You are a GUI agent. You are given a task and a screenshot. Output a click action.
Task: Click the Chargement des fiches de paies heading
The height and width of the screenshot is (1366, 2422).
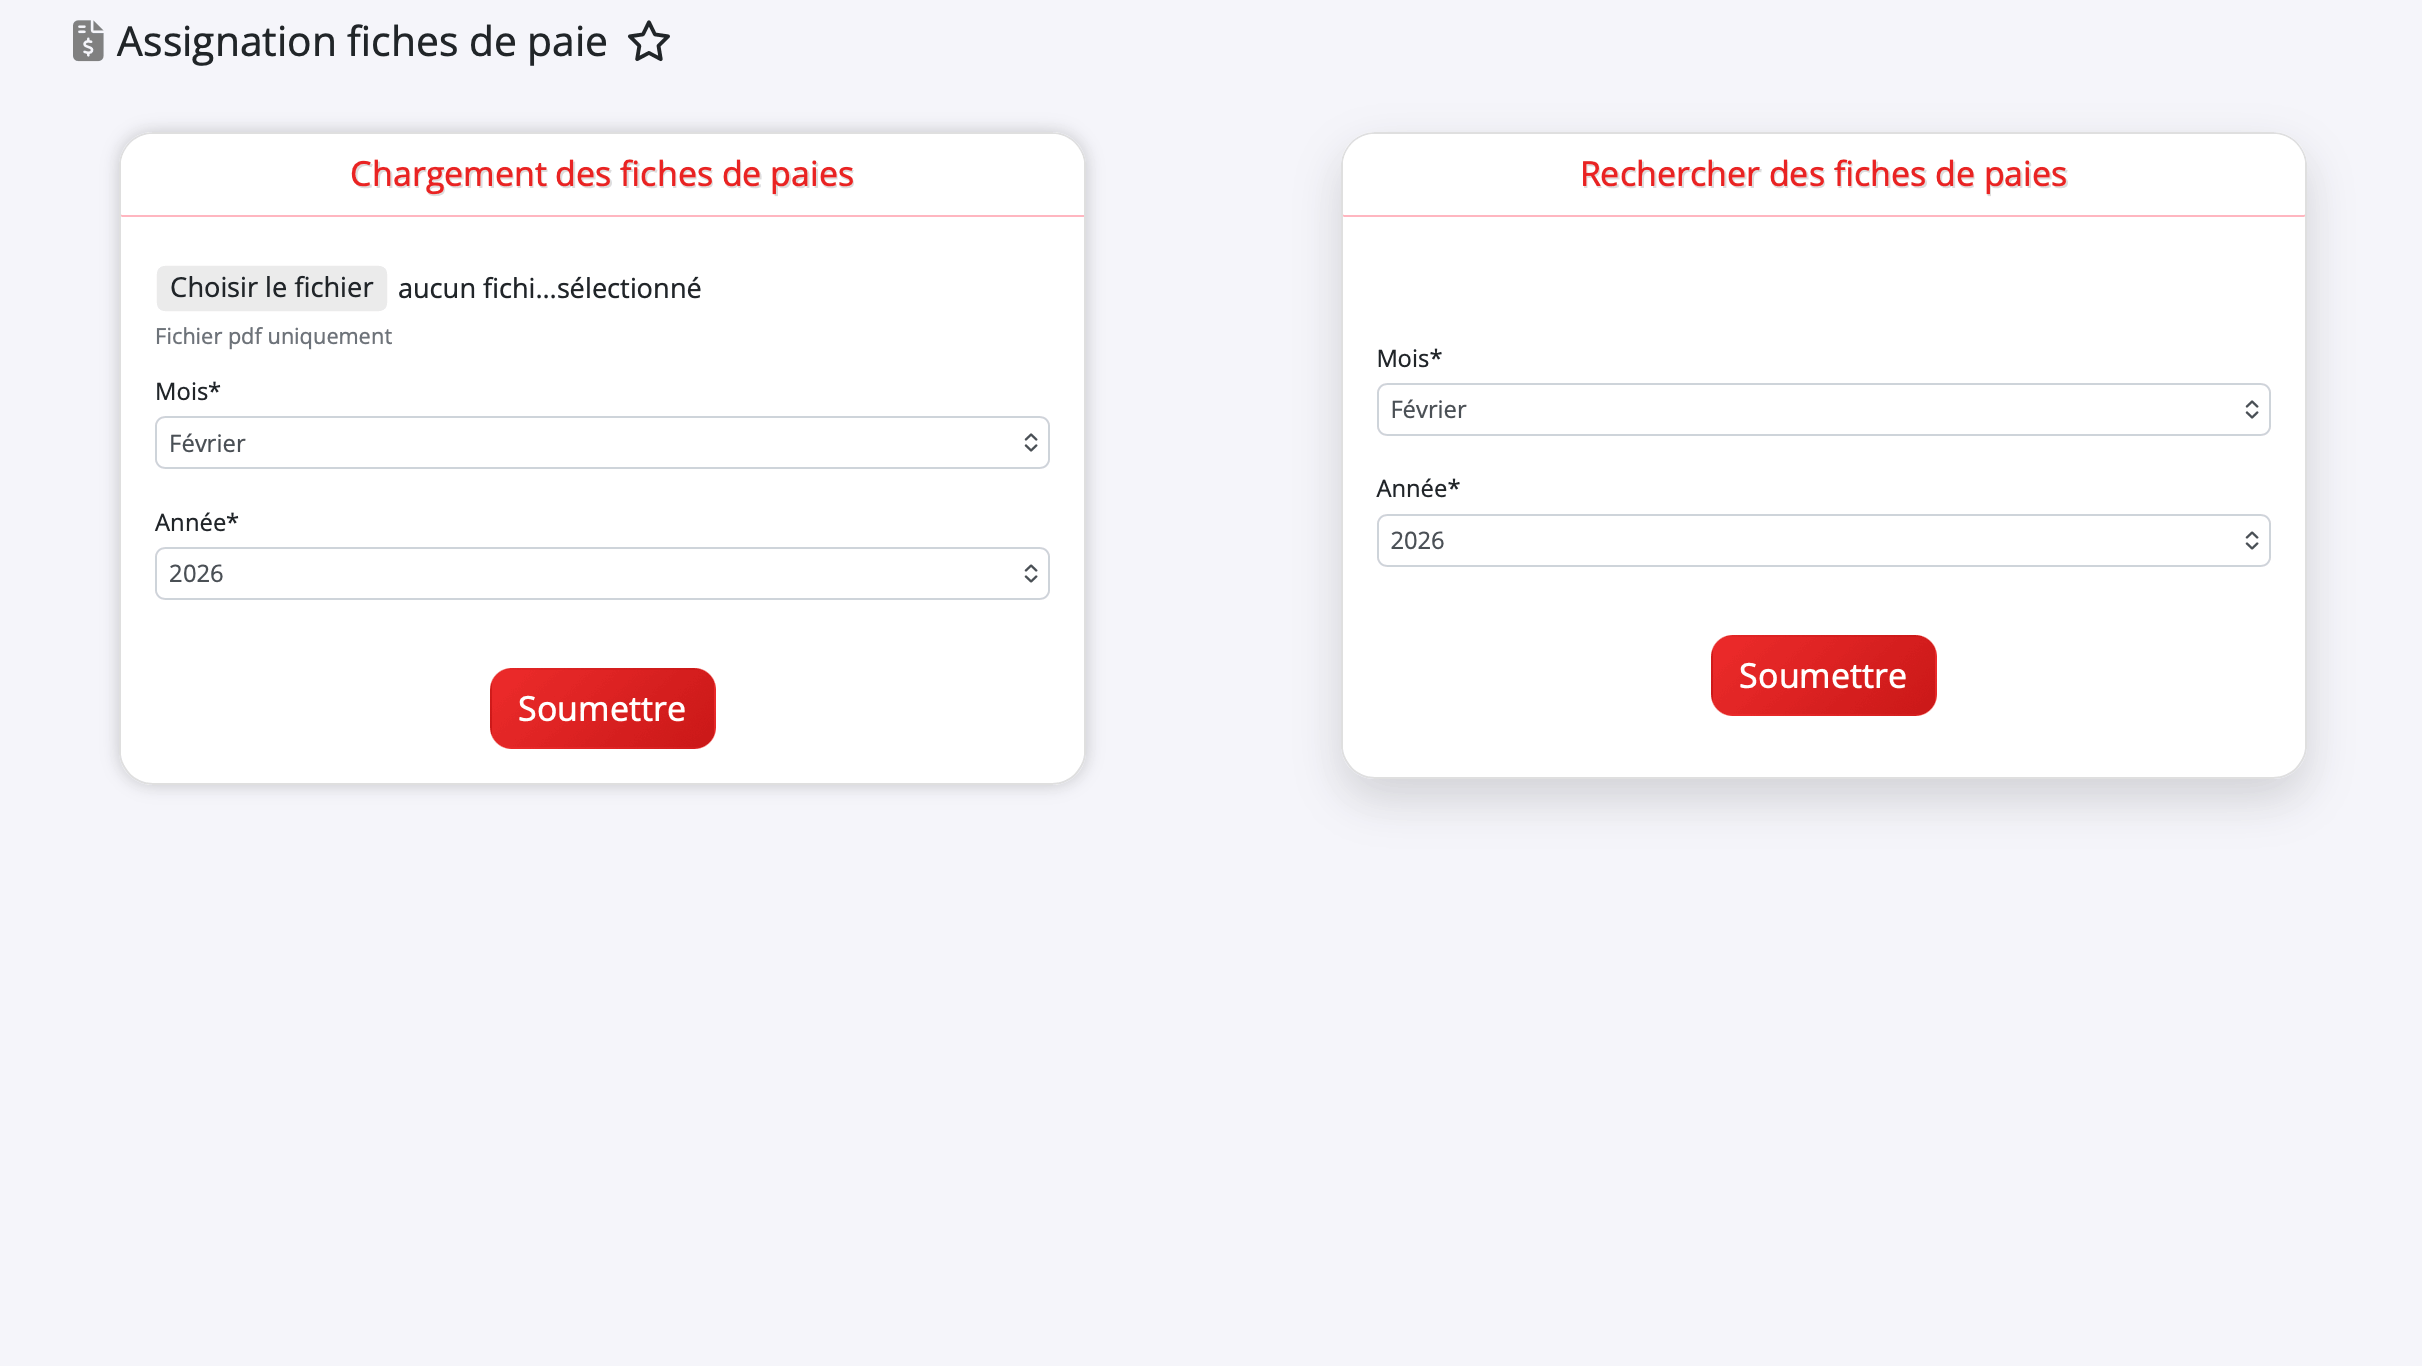coord(601,174)
